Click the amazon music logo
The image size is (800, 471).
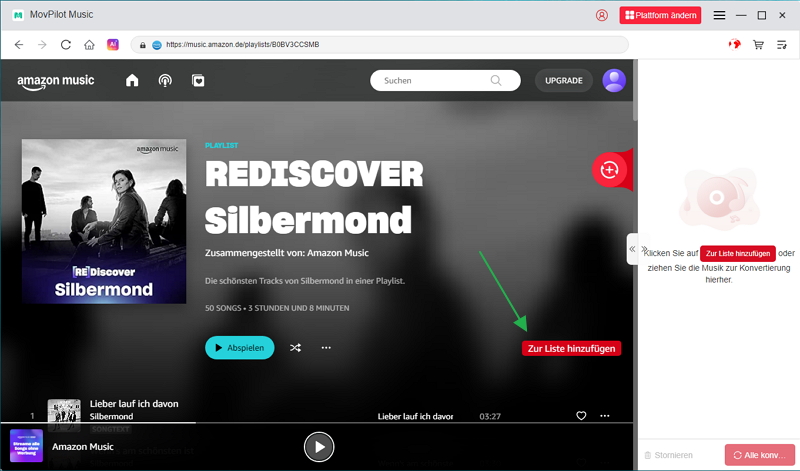tap(56, 82)
